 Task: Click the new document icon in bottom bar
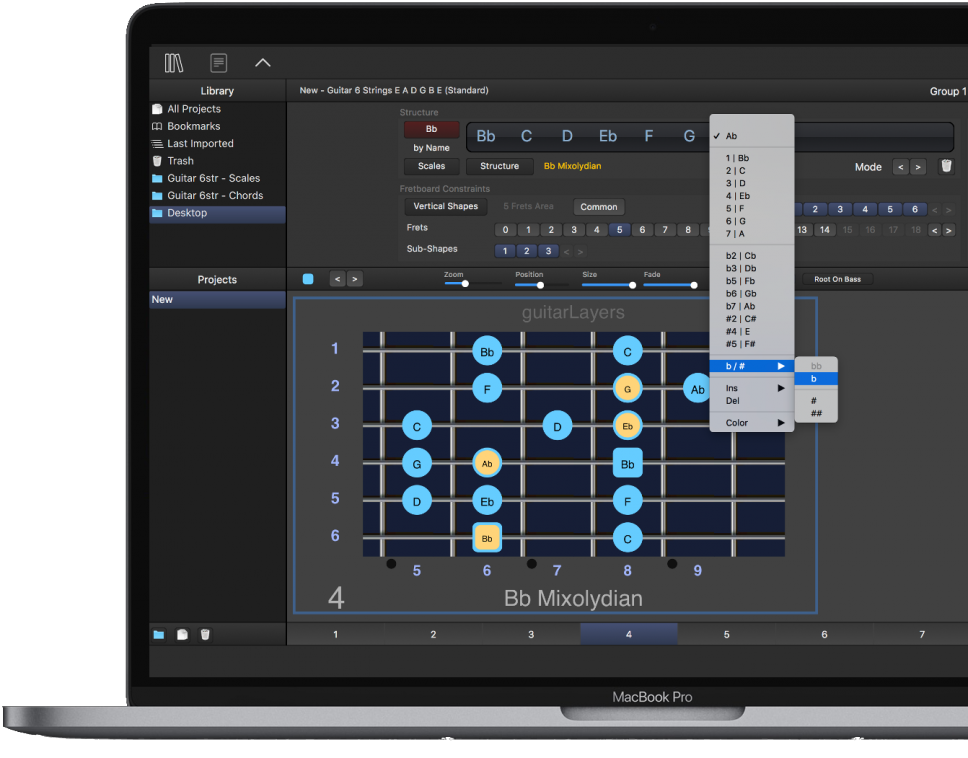(182, 634)
